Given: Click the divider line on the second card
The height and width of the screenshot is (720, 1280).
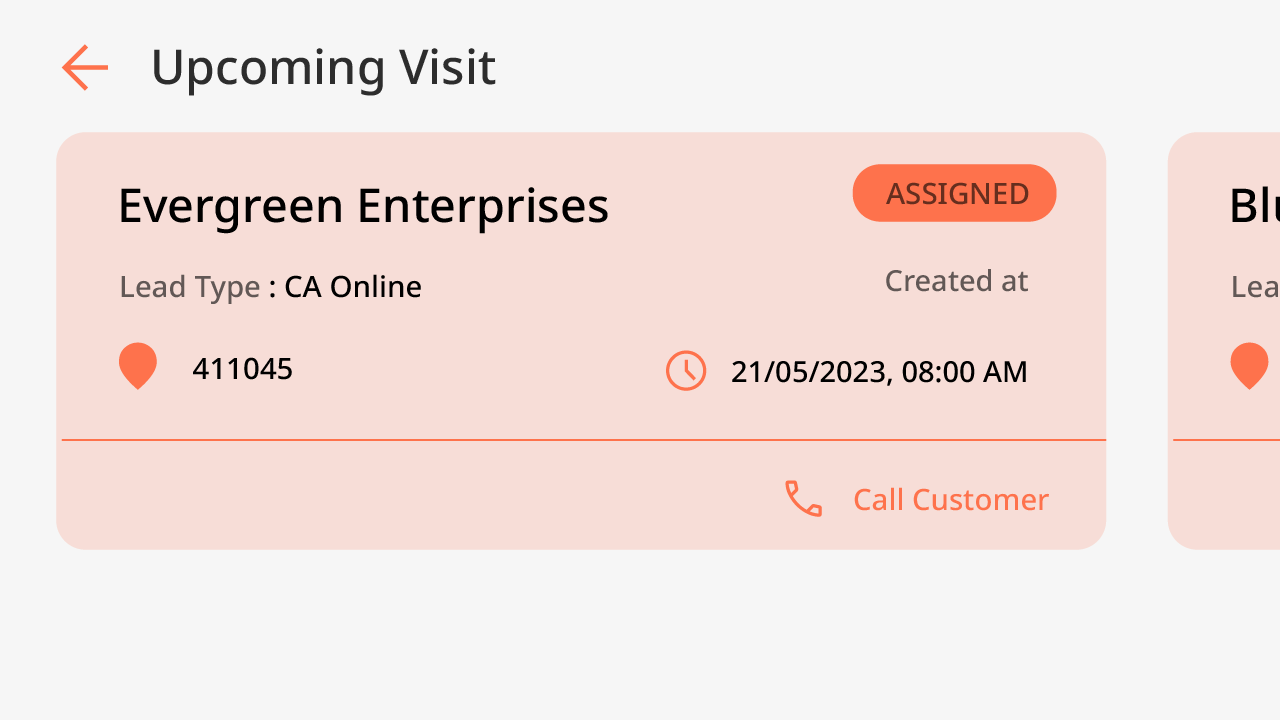Looking at the screenshot, I should click(1226, 440).
